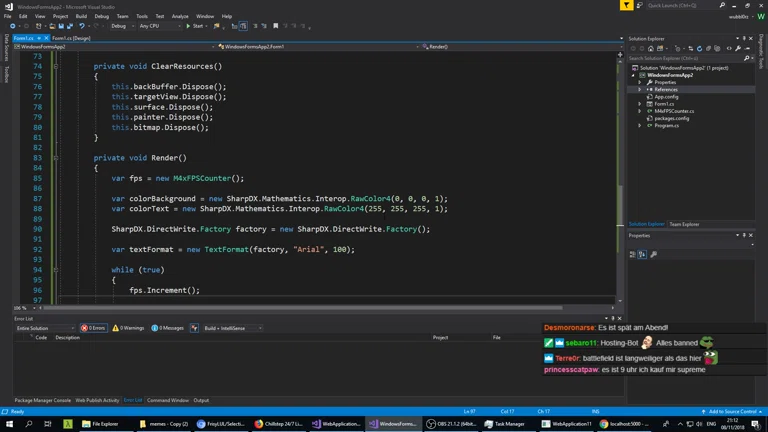Viewport: 768px width, 432px height.
Task: Open the Debug configuration dropdown
Action: pos(122,26)
